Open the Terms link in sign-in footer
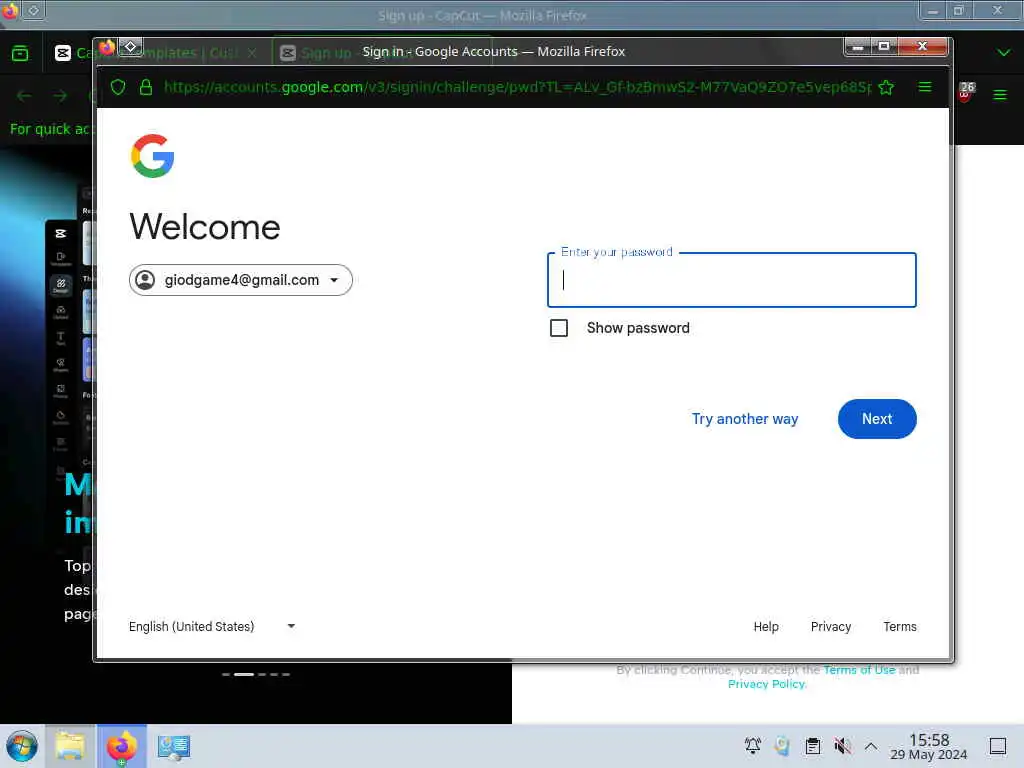Screen dimensions: 1024x768 click(x=900, y=626)
